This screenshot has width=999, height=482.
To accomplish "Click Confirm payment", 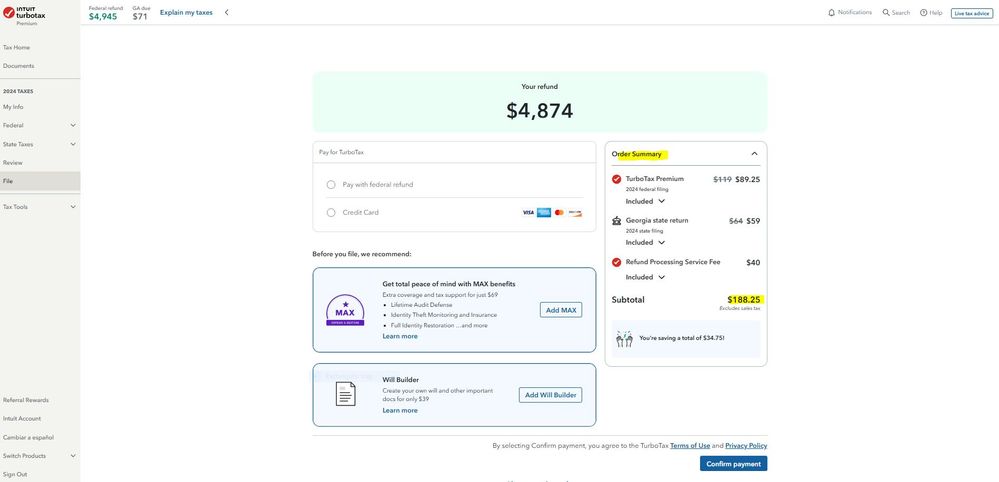I will [733, 464].
